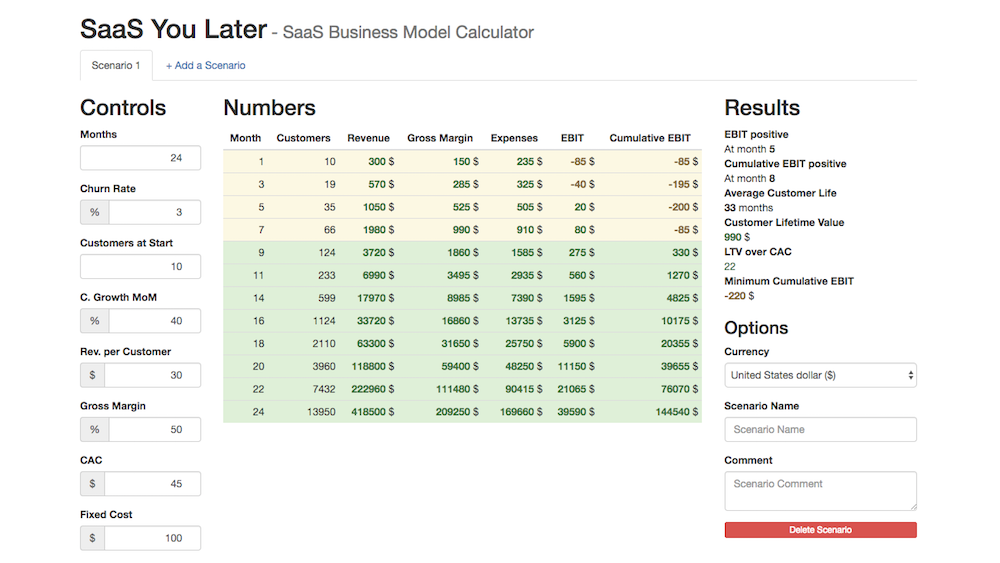Click the dollar addon beside CAC
The height and width of the screenshot is (563, 1000).
point(93,484)
